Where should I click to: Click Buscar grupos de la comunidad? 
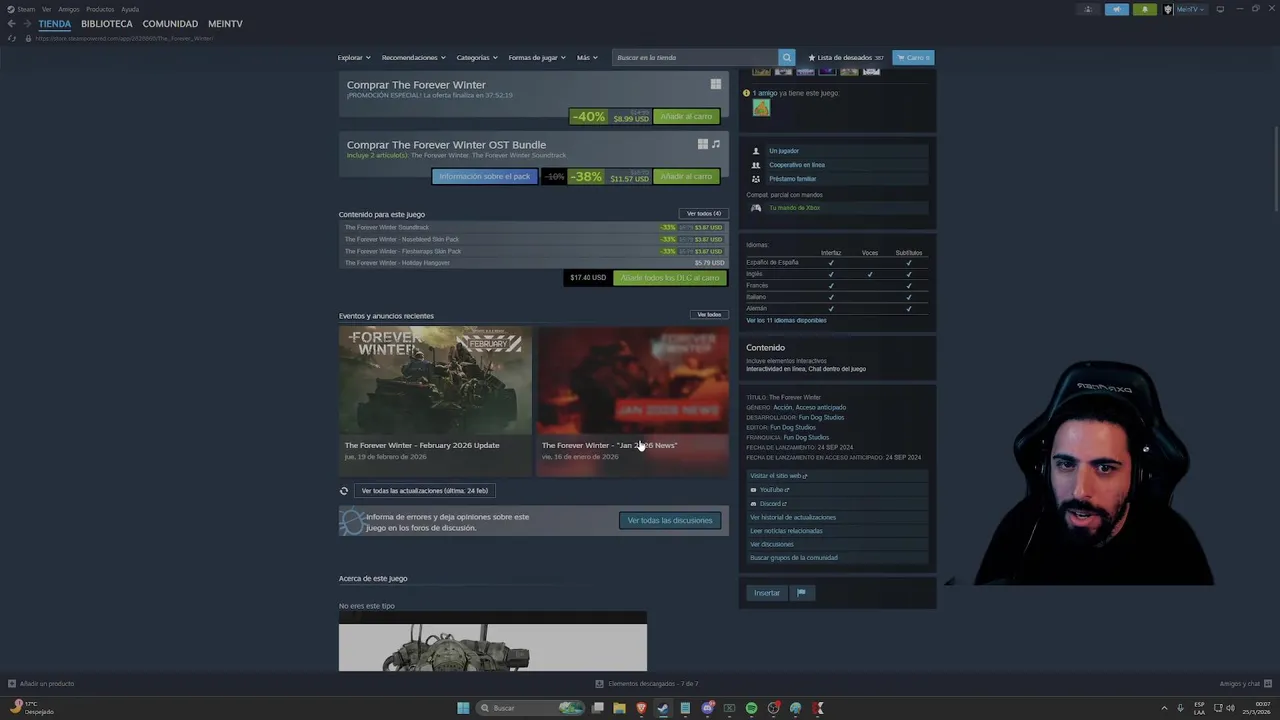tap(794, 558)
